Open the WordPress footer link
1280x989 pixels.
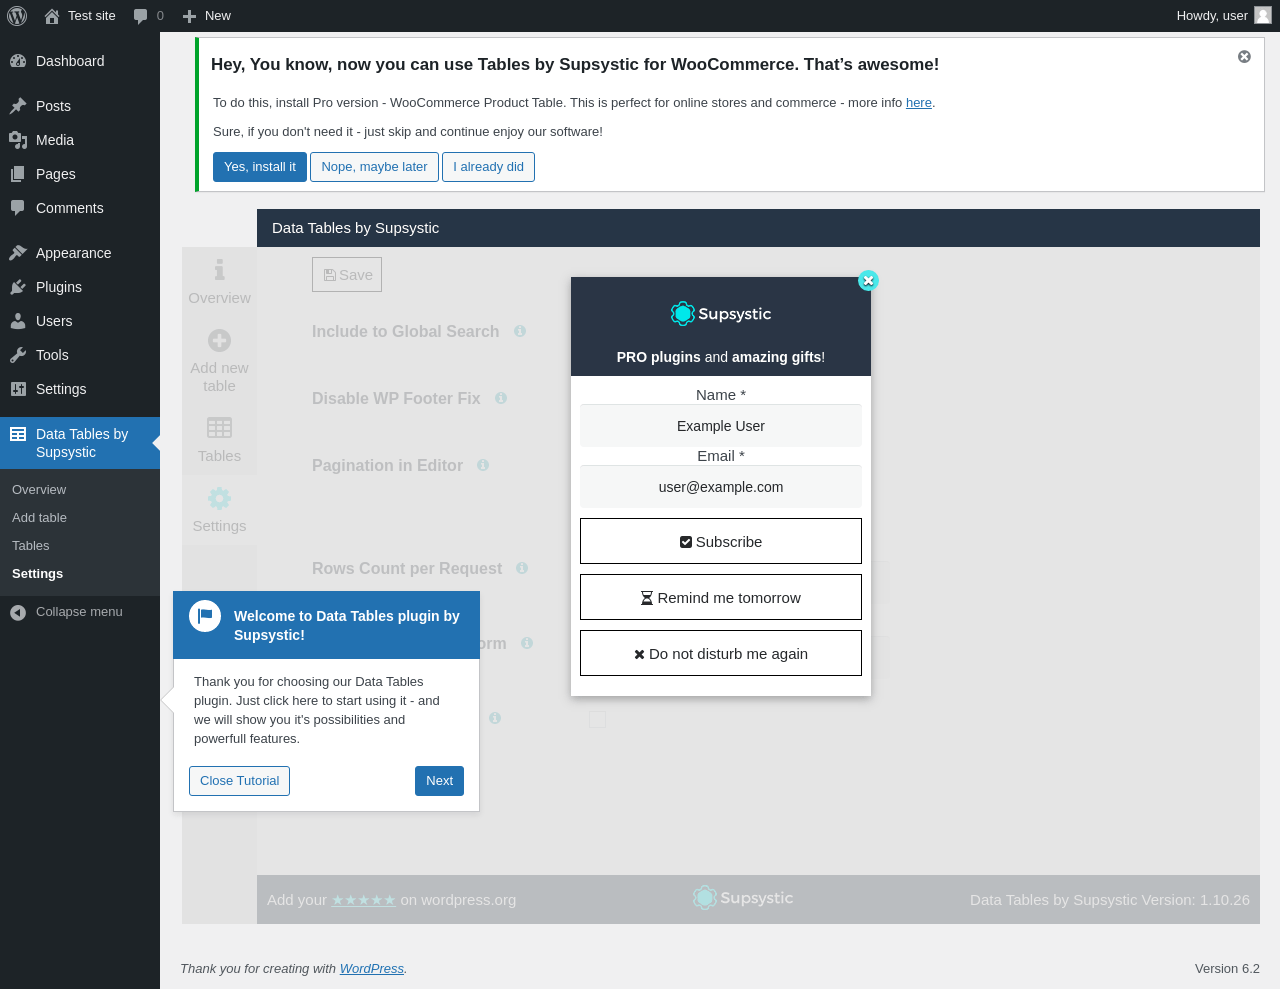coord(372,969)
